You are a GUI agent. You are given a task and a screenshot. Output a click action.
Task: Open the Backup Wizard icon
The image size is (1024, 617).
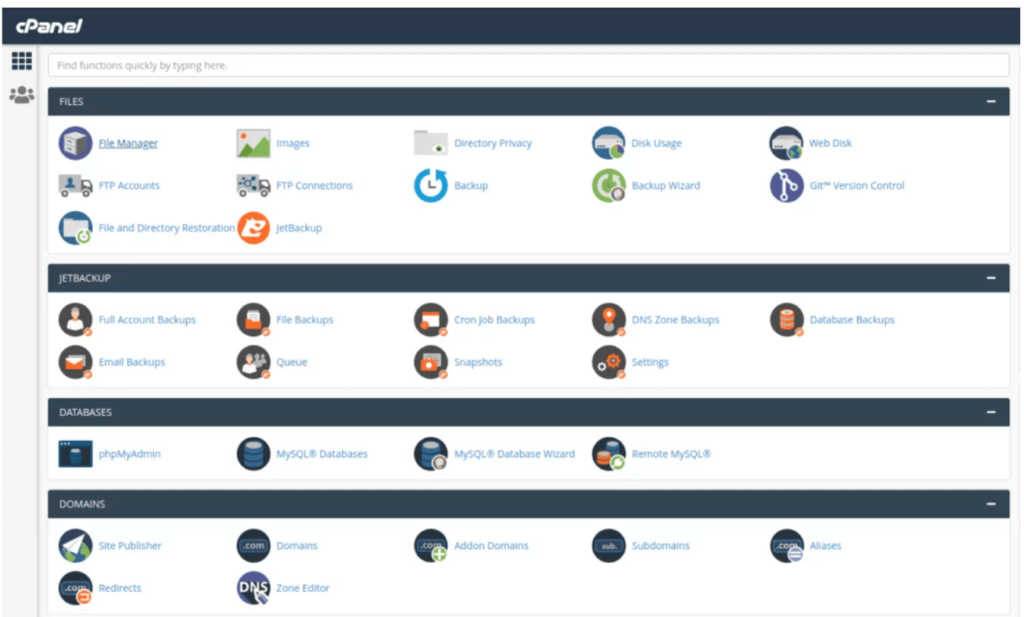tap(608, 185)
